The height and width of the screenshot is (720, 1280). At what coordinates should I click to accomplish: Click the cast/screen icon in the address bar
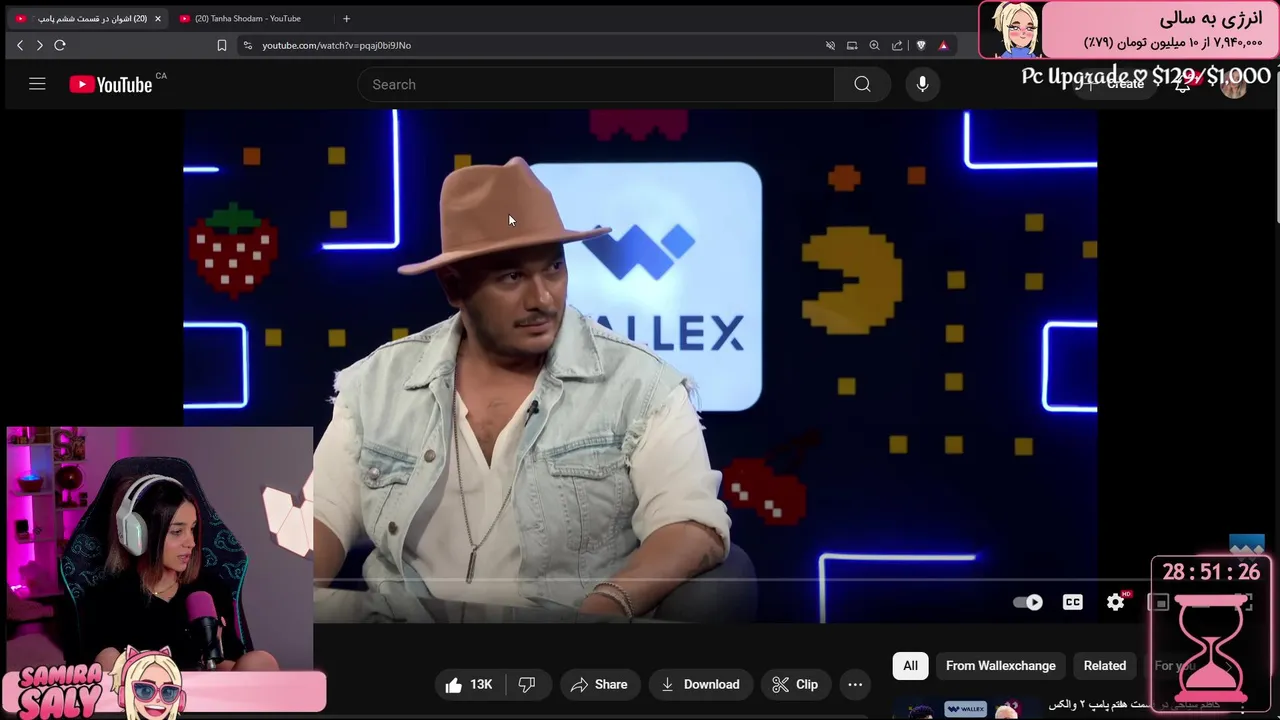(852, 45)
